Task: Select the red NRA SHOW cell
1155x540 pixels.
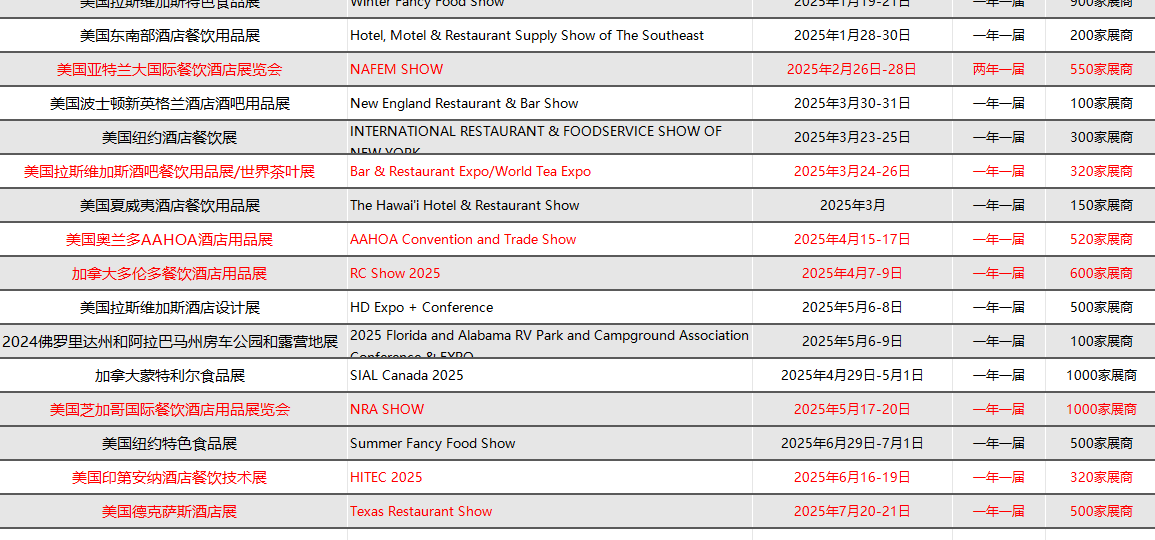Action: pyautogui.click(x=387, y=409)
